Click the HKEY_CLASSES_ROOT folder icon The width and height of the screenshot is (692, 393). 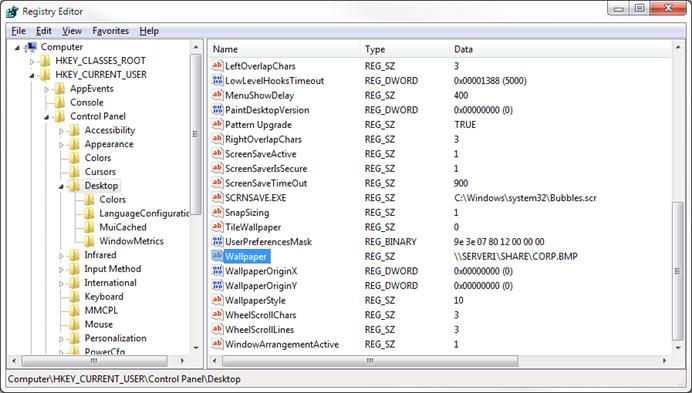(45, 61)
